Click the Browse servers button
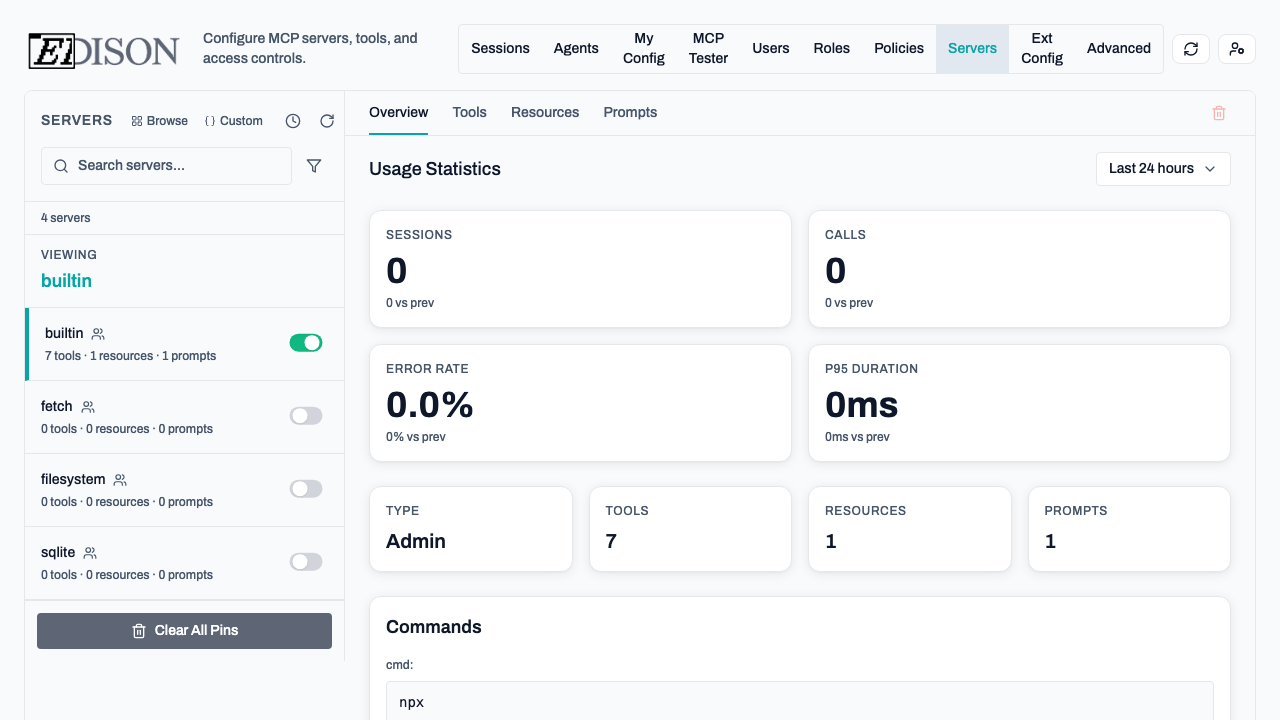The image size is (1280, 720). coord(159,121)
